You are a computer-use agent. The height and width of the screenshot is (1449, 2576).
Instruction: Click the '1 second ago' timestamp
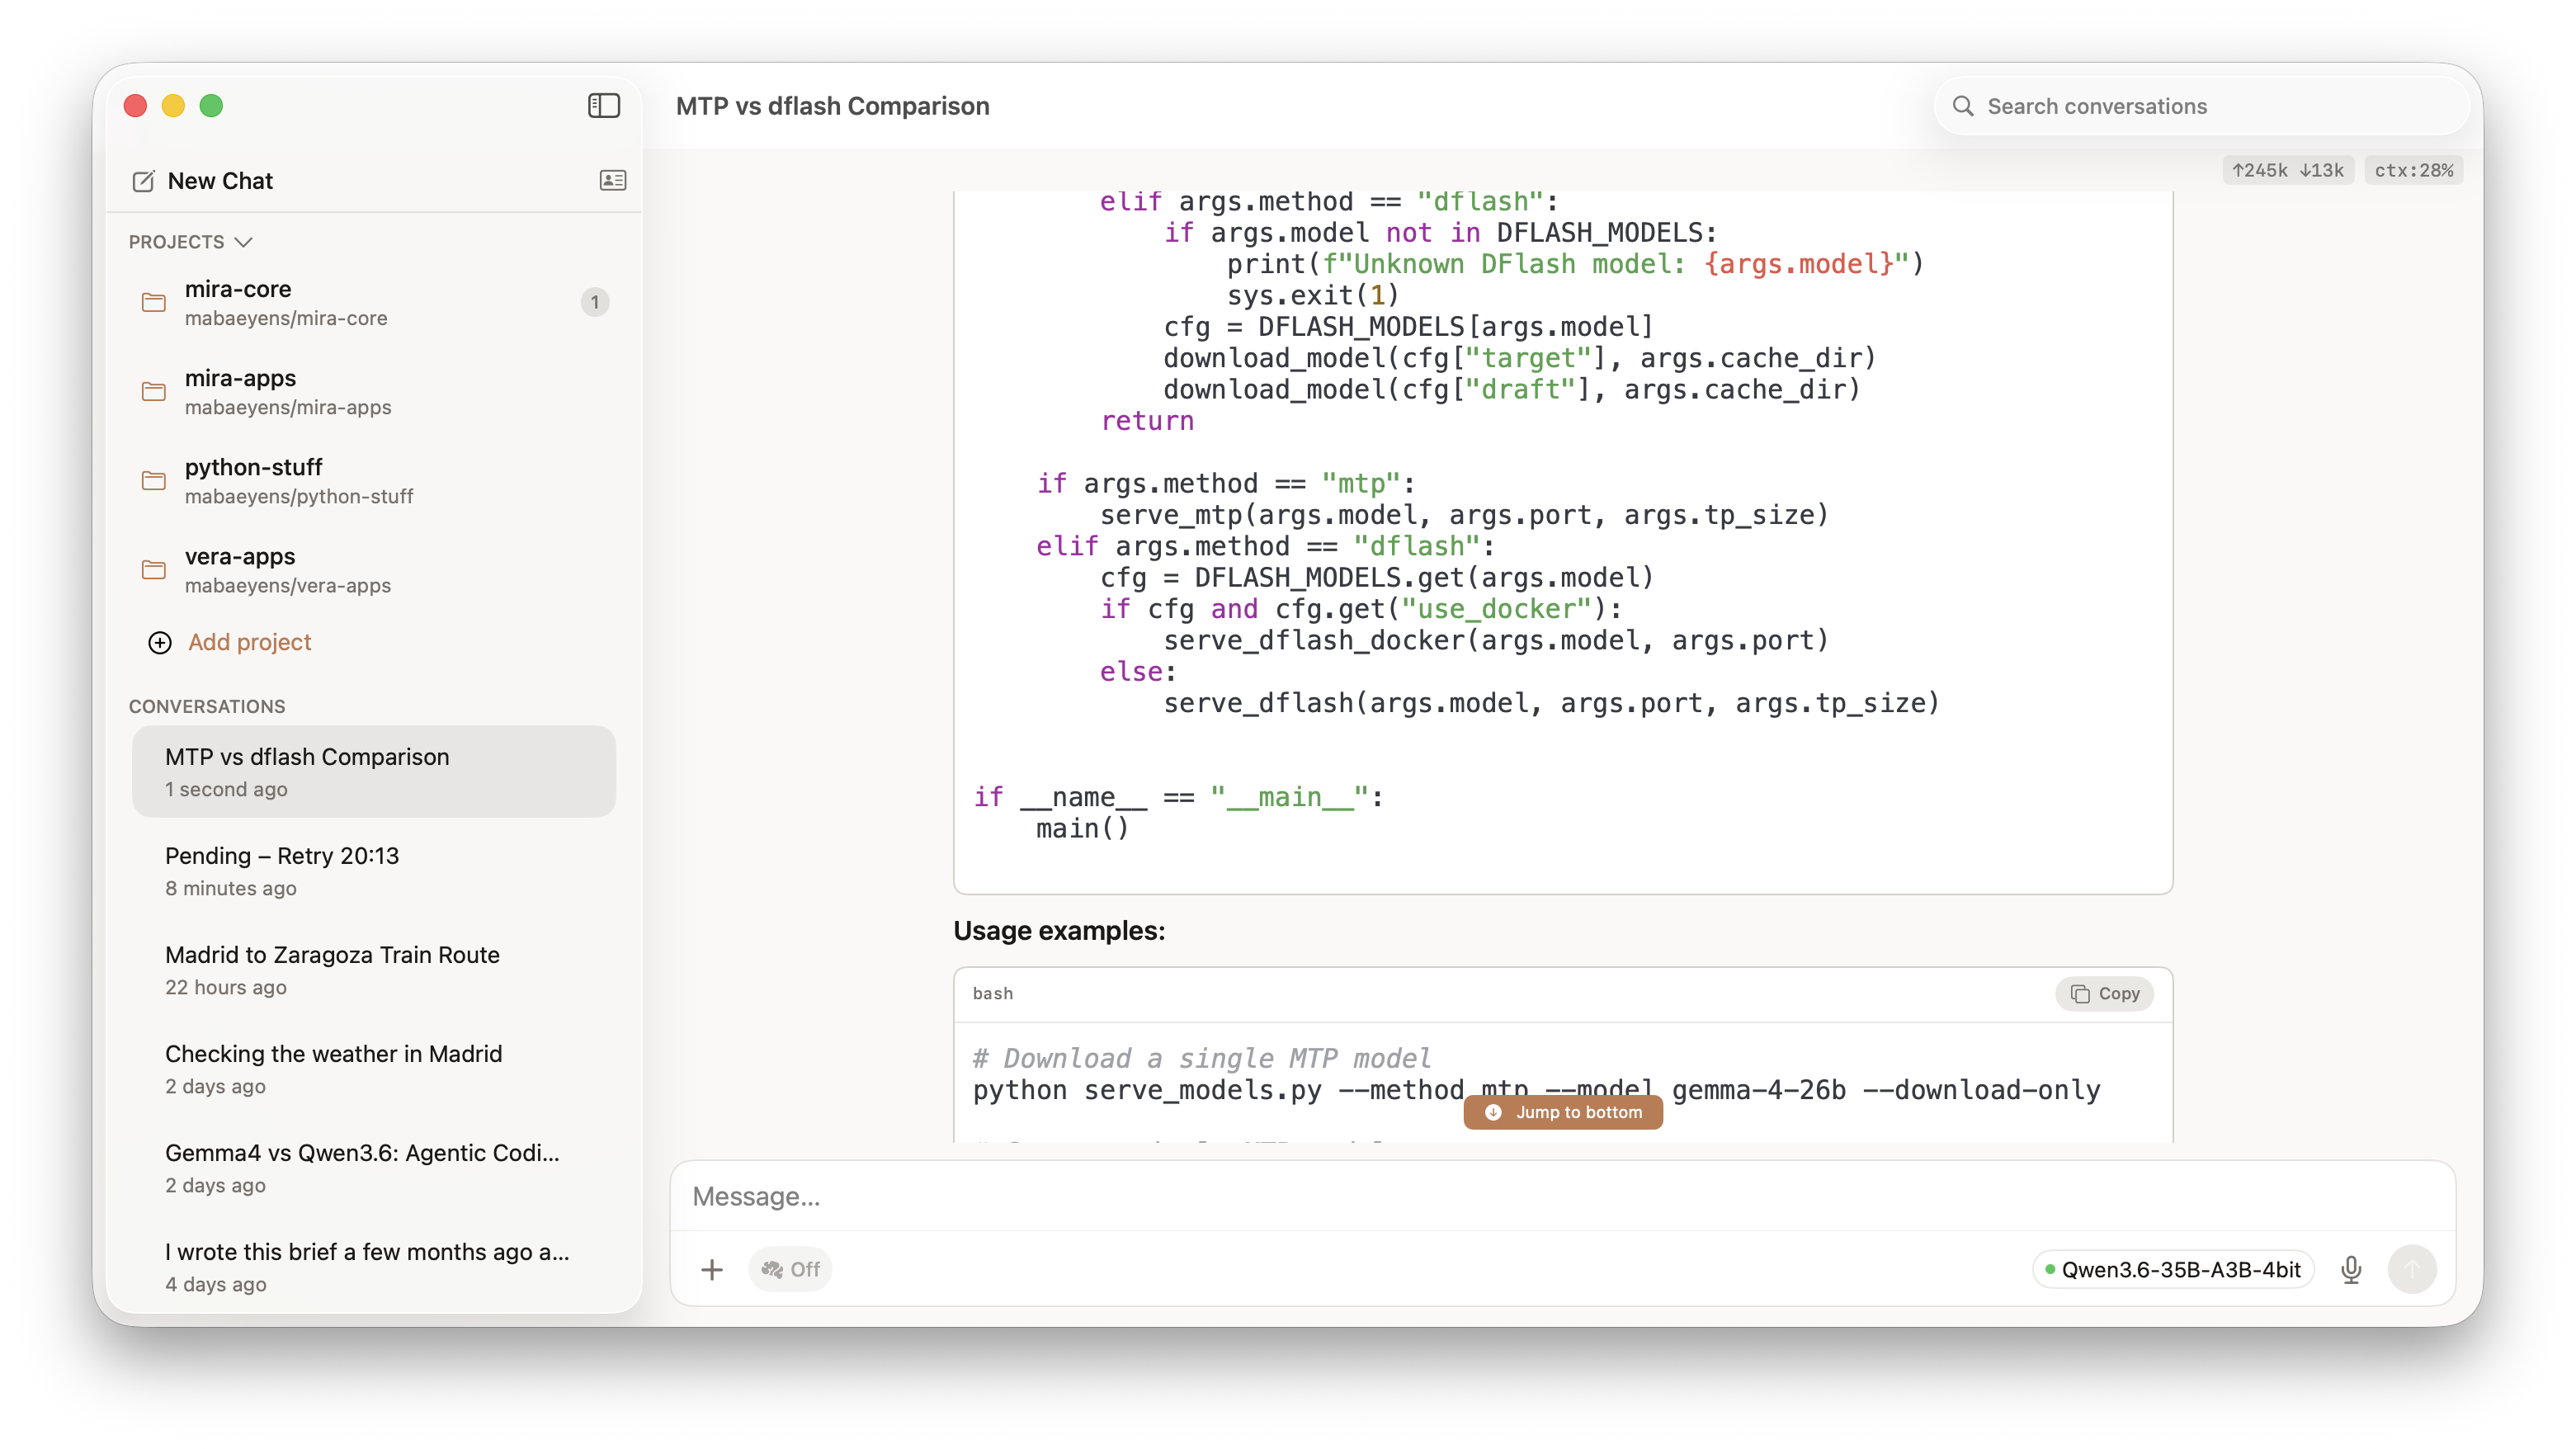pyautogui.click(x=226, y=789)
